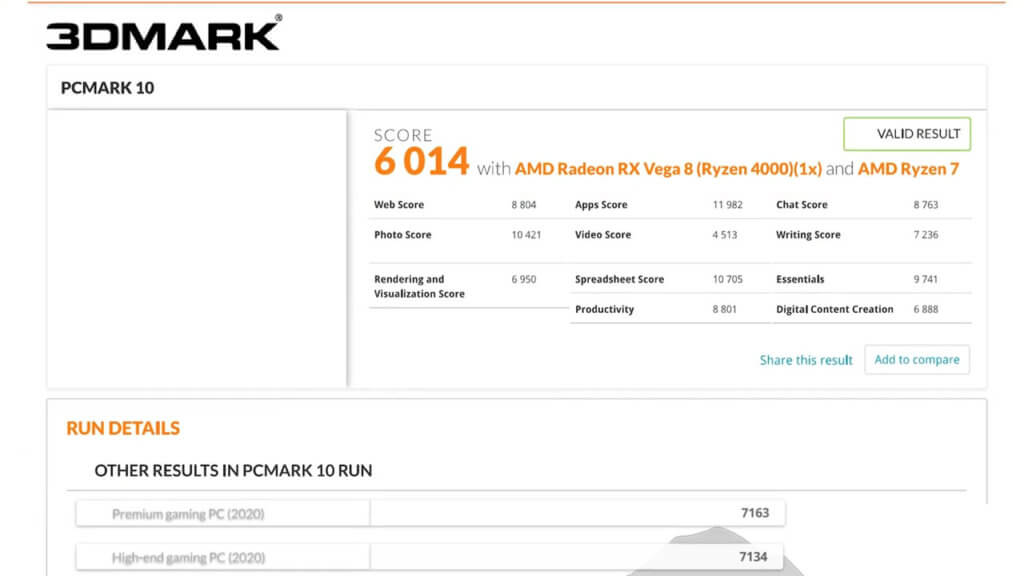Click the Digital Content Creation value 6 888
The width and height of the screenshot is (1024, 576).
click(925, 309)
